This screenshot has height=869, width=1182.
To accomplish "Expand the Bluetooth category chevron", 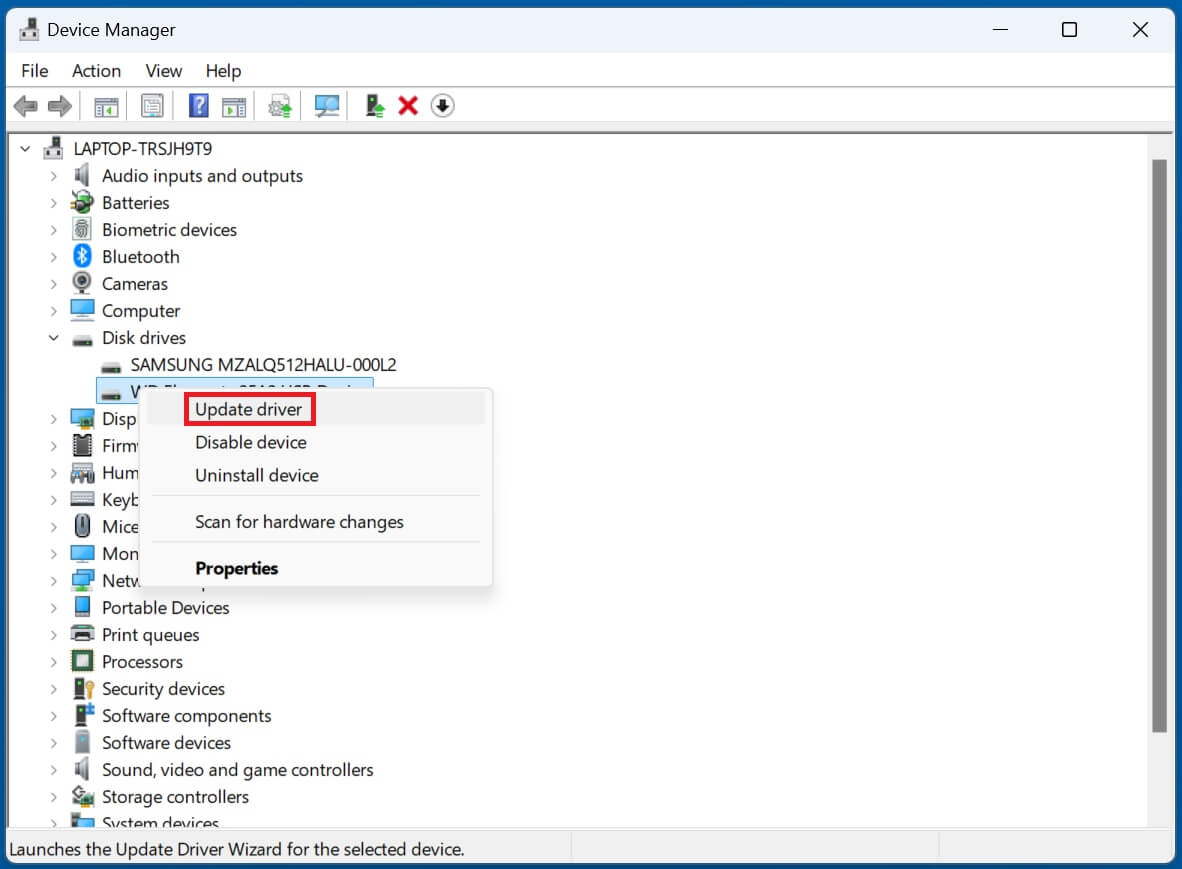I will 53,256.
